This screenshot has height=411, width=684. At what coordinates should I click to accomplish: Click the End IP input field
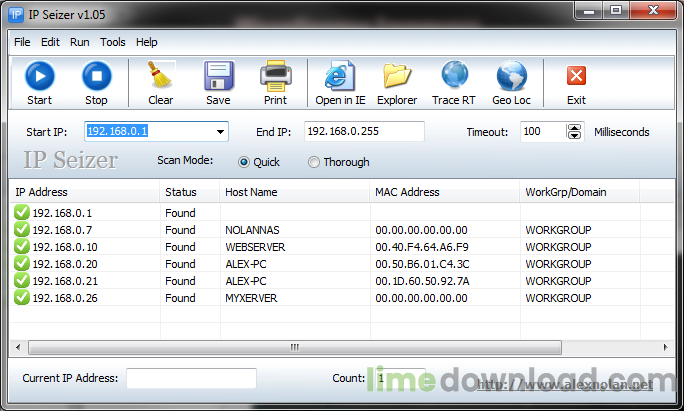[x=364, y=132]
